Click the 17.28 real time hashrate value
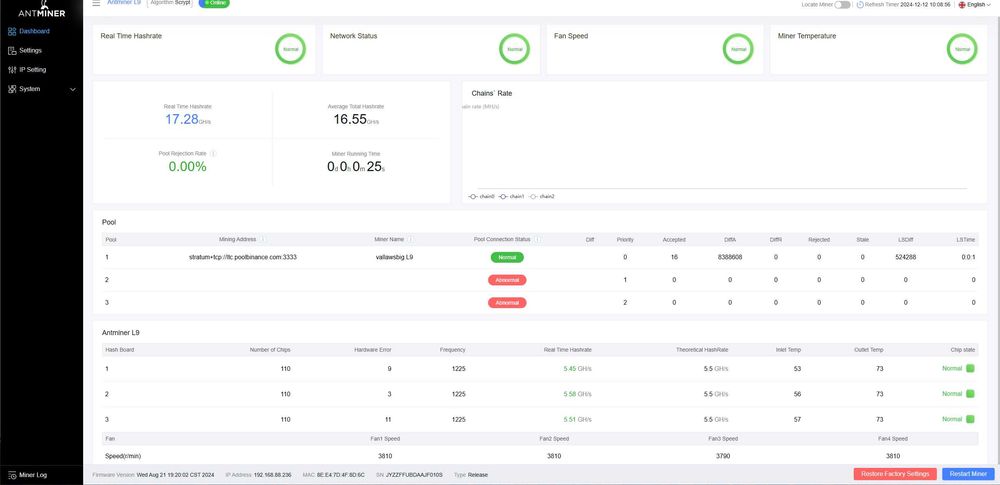This screenshot has width=1000, height=485. tap(182, 119)
